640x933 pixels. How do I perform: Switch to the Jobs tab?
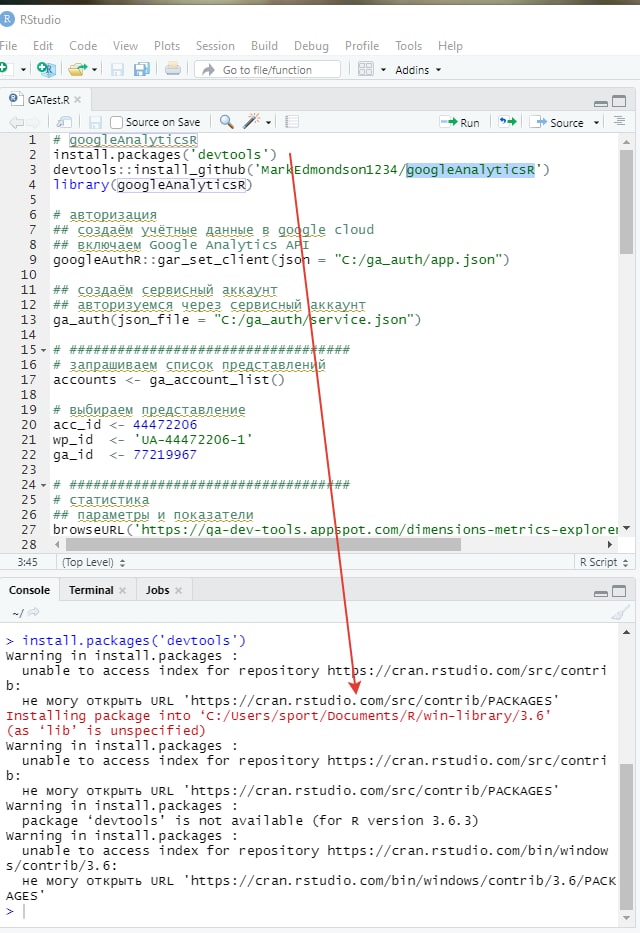(157, 590)
